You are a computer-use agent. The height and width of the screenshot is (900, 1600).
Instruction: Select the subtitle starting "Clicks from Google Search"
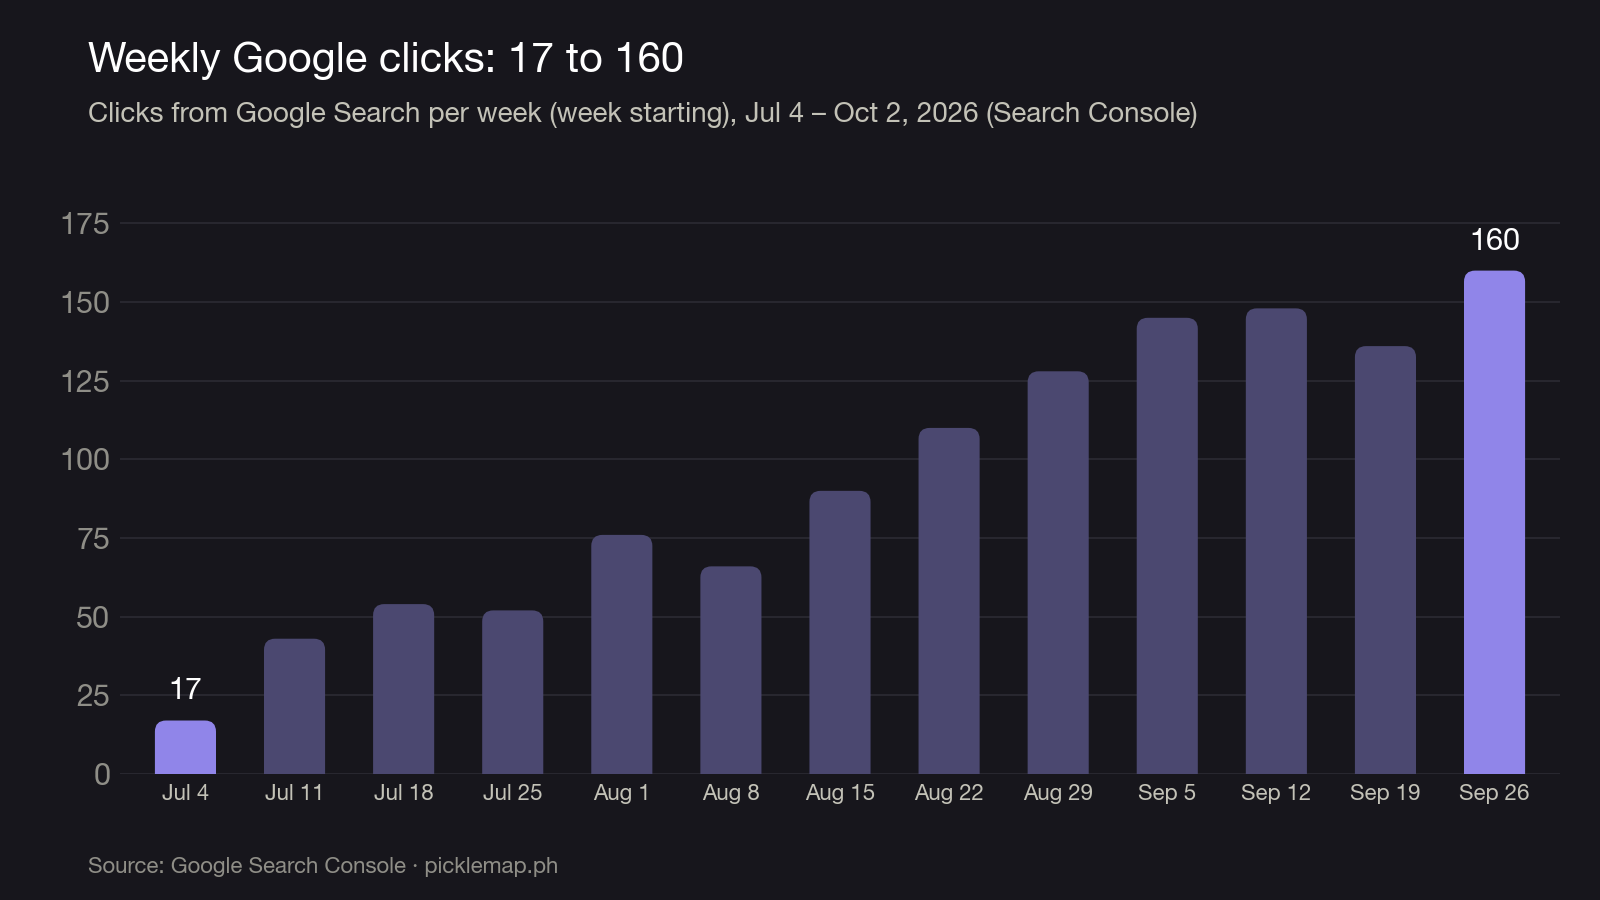pos(643,113)
